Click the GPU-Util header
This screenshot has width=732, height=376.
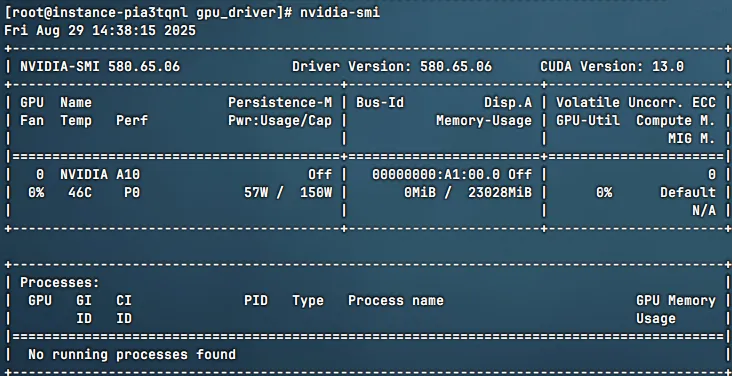[588, 121]
